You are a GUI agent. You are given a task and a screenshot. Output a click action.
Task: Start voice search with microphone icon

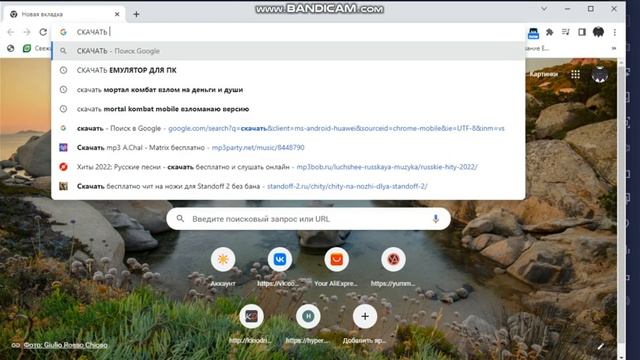click(x=436, y=219)
